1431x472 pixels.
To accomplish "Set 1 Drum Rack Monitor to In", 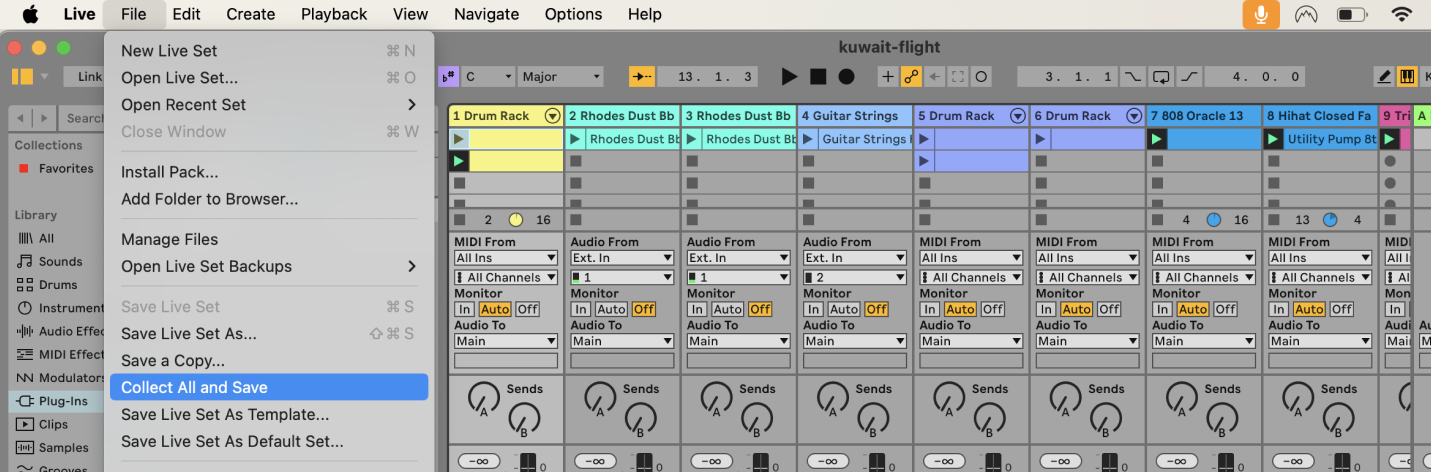I will 464,309.
